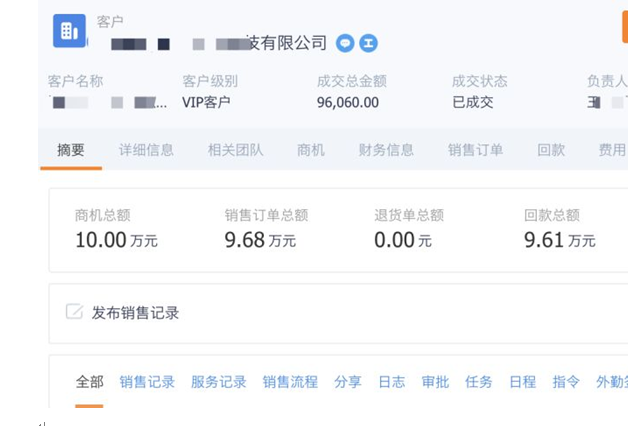Switch to the 摘要 tab

click(71, 150)
